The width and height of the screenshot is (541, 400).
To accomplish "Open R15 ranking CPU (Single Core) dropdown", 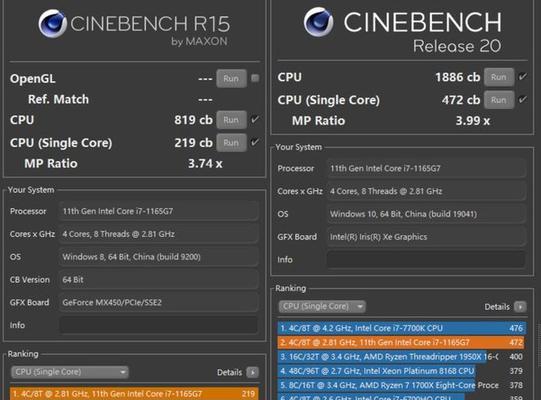I will point(70,372).
